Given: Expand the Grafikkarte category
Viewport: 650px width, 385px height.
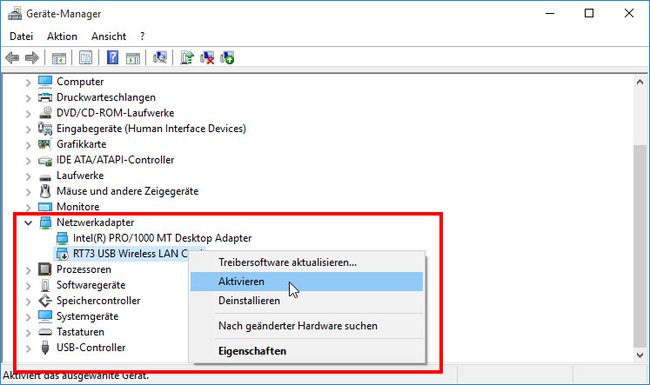Looking at the screenshot, I should pyautogui.click(x=28, y=145).
